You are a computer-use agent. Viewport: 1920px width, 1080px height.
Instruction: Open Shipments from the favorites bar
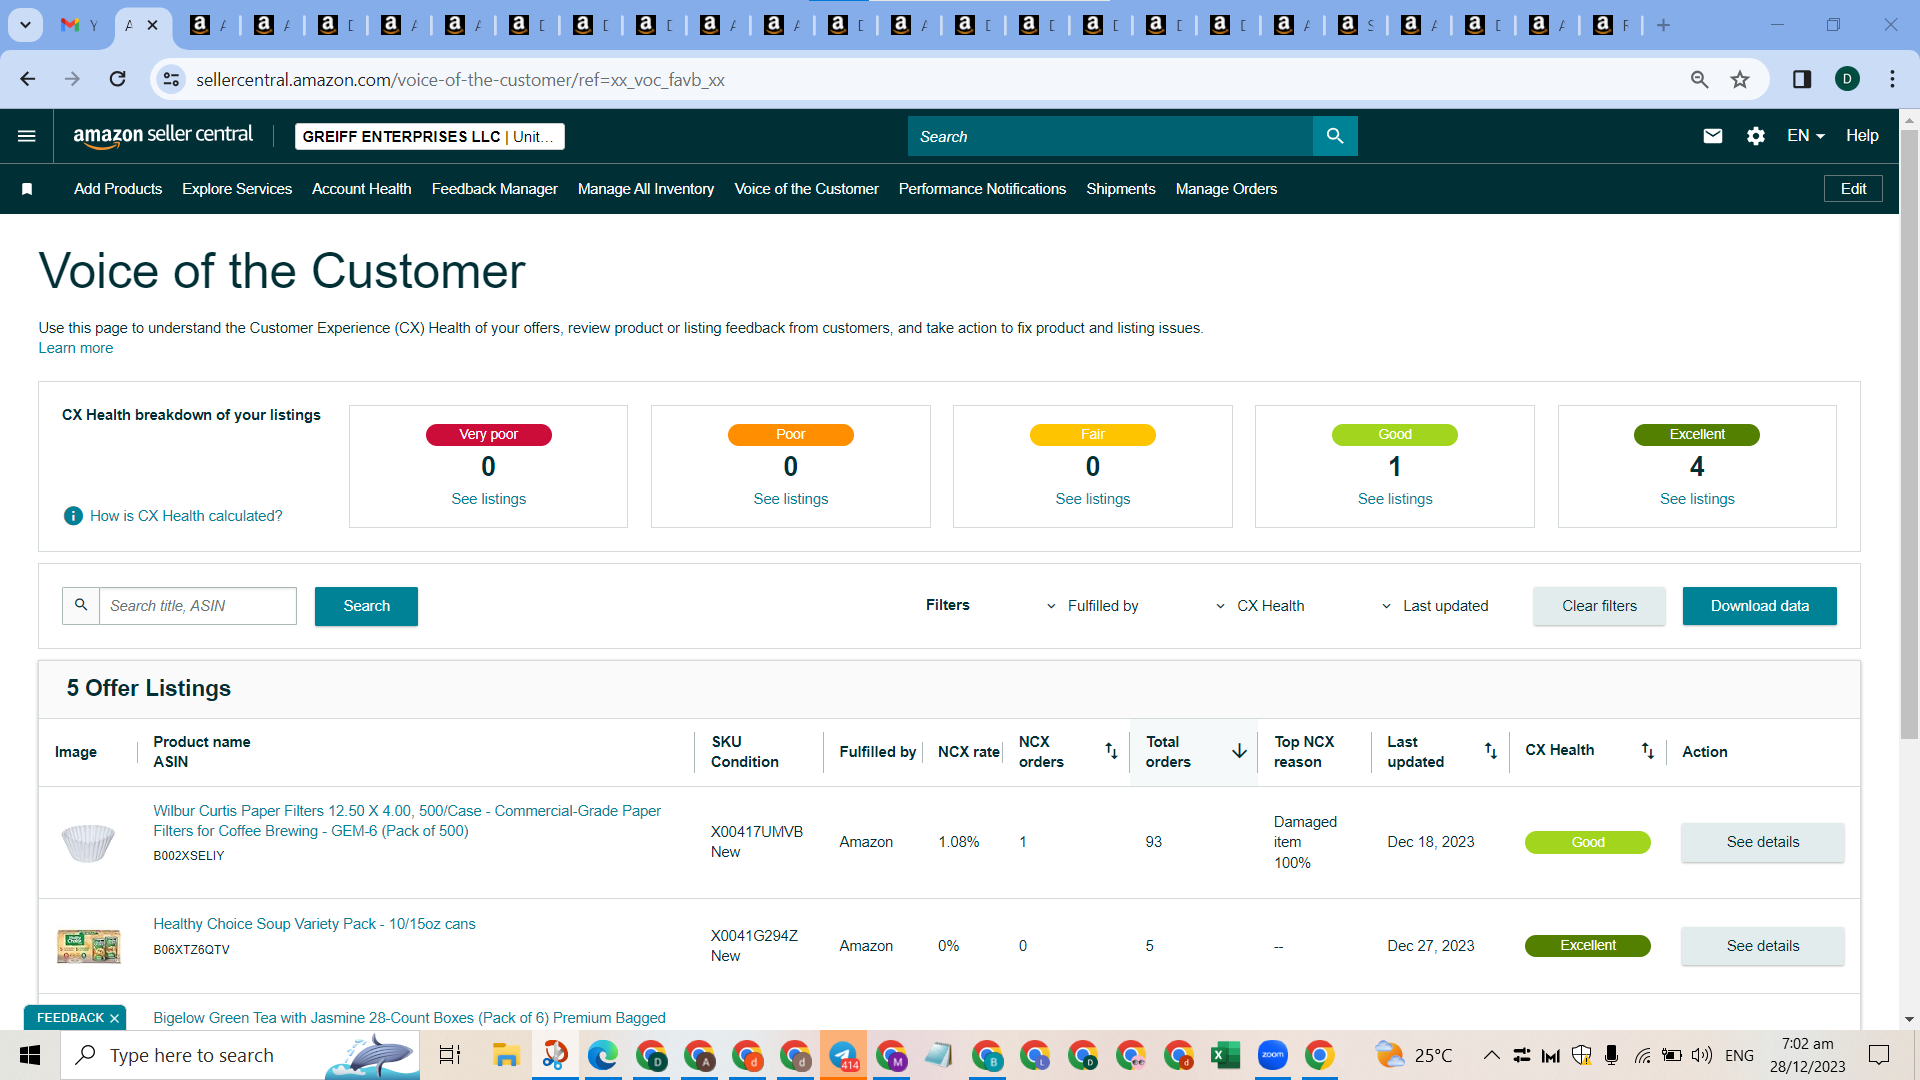pyautogui.click(x=1121, y=189)
